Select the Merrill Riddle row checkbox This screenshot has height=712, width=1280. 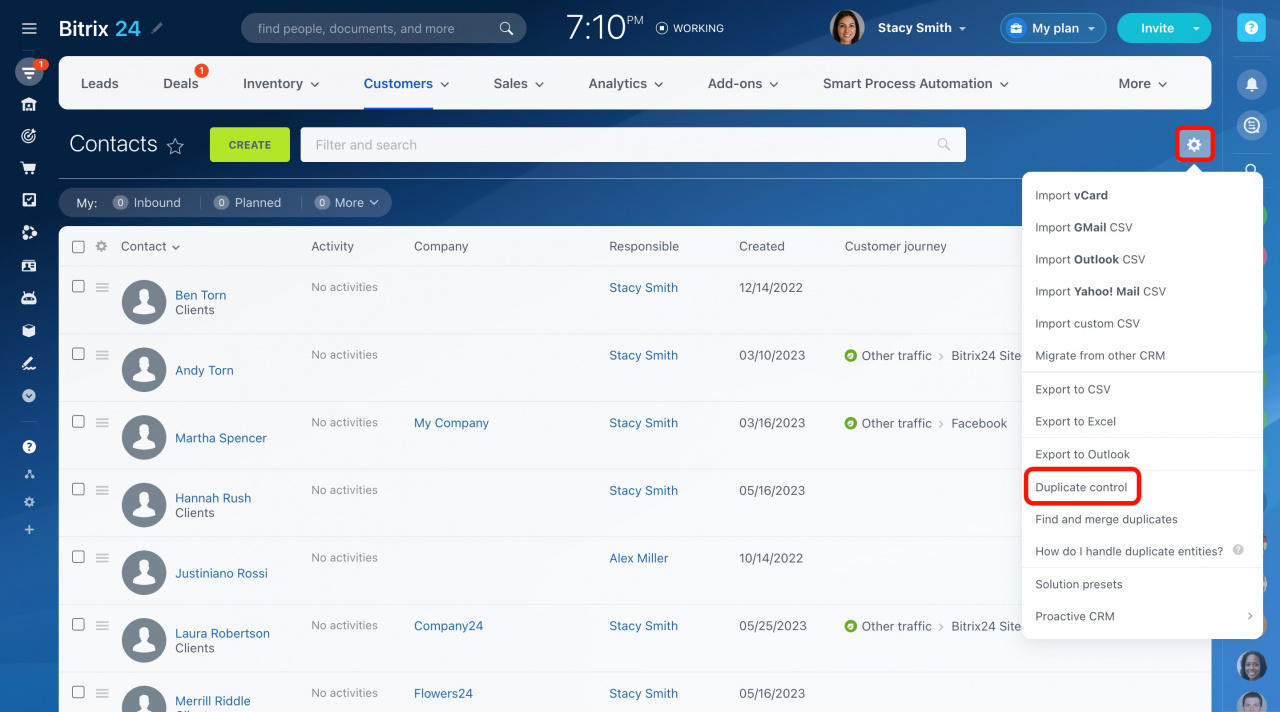[x=78, y=692]
